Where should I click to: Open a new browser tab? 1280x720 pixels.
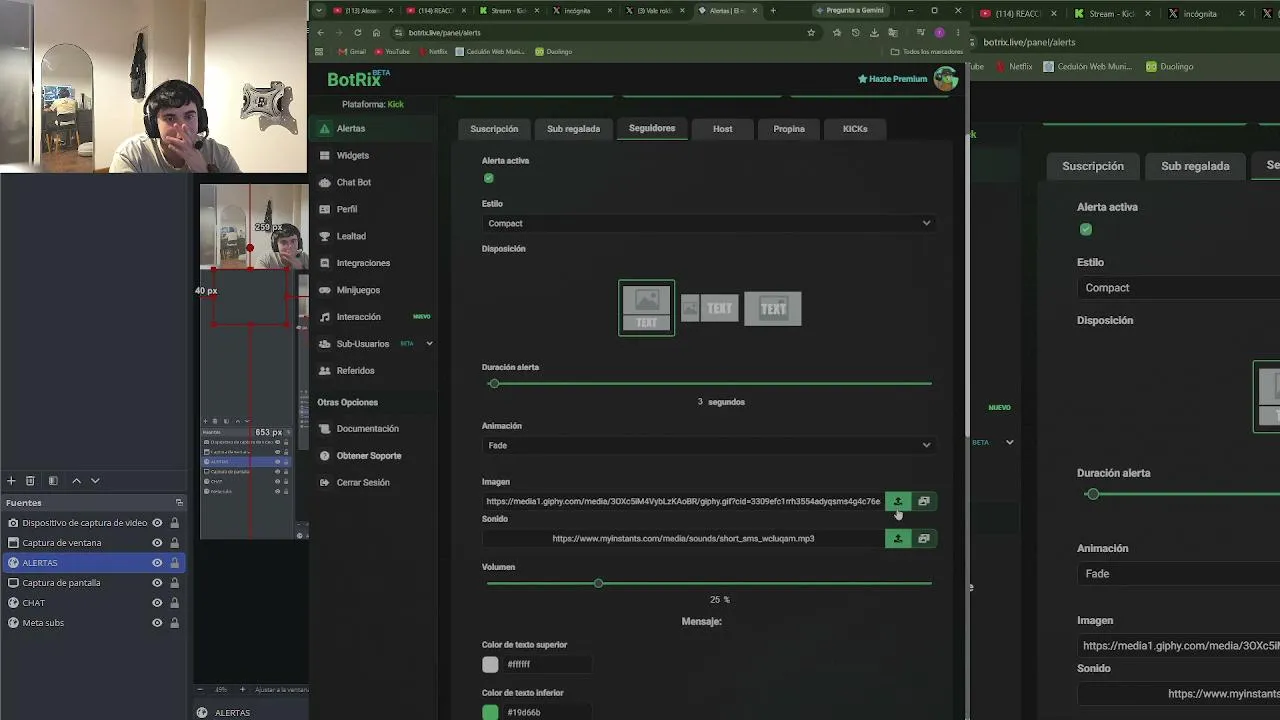[772, 11]
